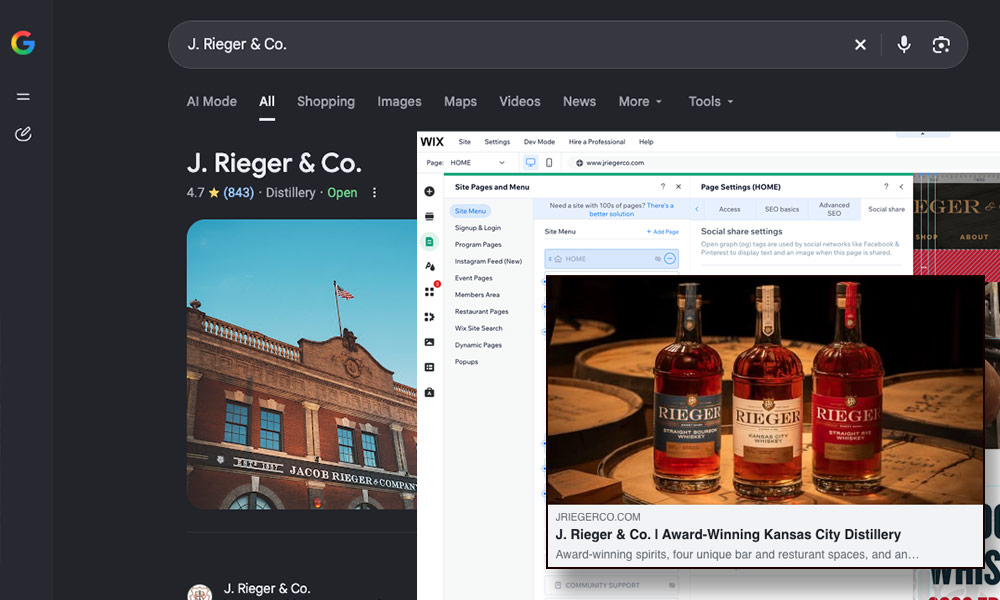Select the Social share tab
The width and height of the screenshot is (1000, 600).
[886, 209]
